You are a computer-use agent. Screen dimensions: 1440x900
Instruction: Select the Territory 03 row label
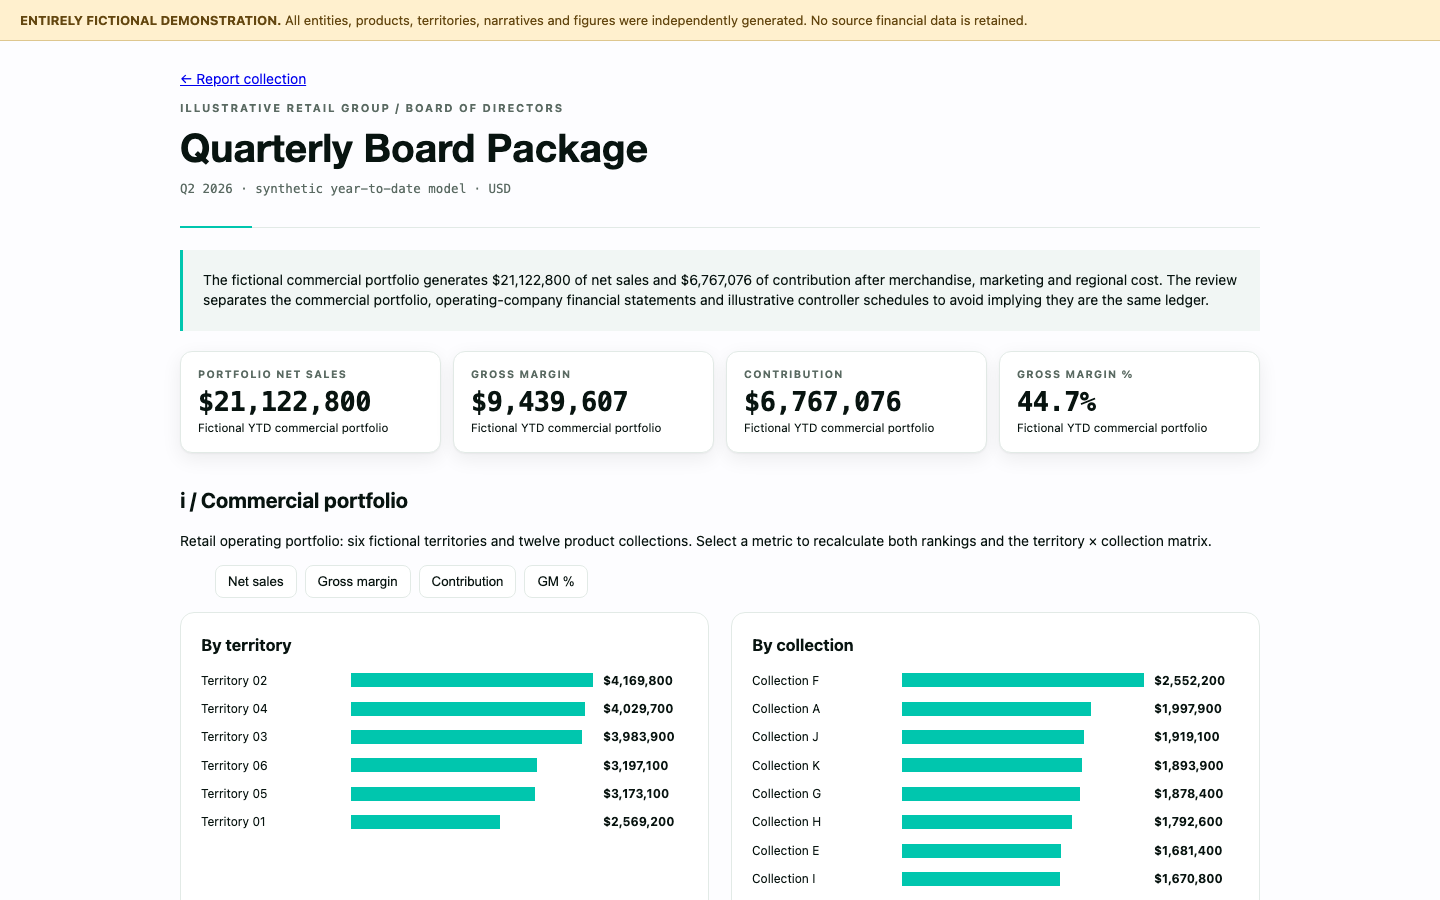[x=234, y=737]
